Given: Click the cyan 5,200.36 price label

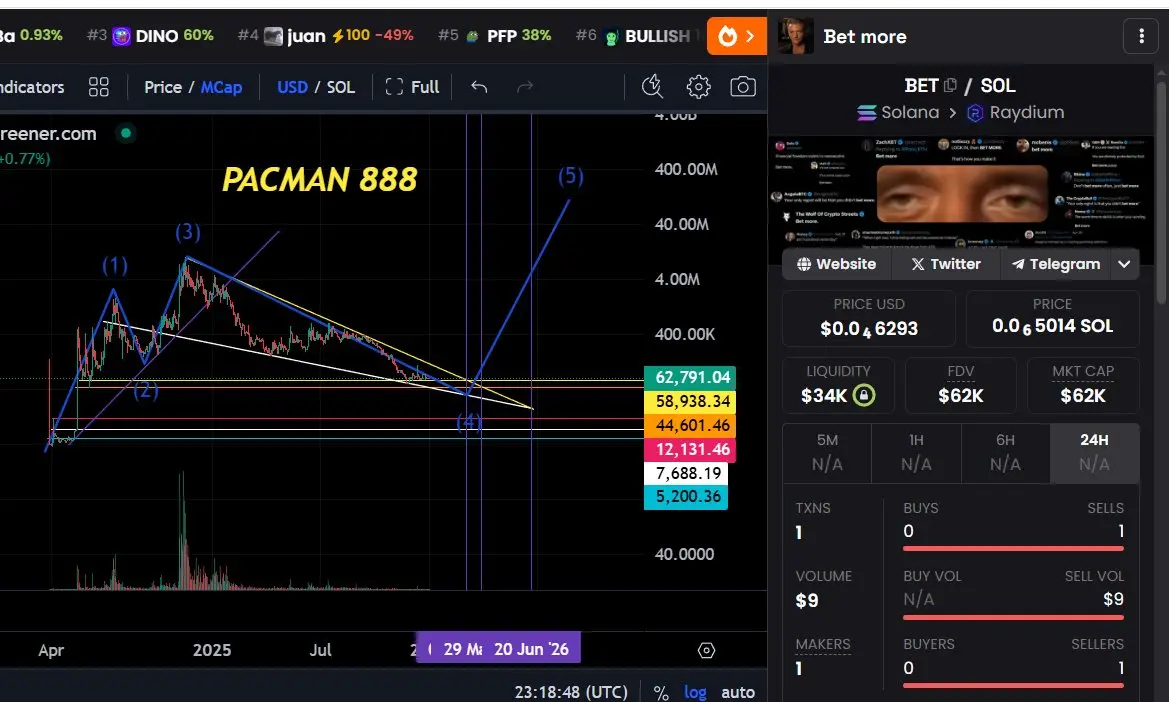Looking at the screenshot, I should click(x=686, y=496).
